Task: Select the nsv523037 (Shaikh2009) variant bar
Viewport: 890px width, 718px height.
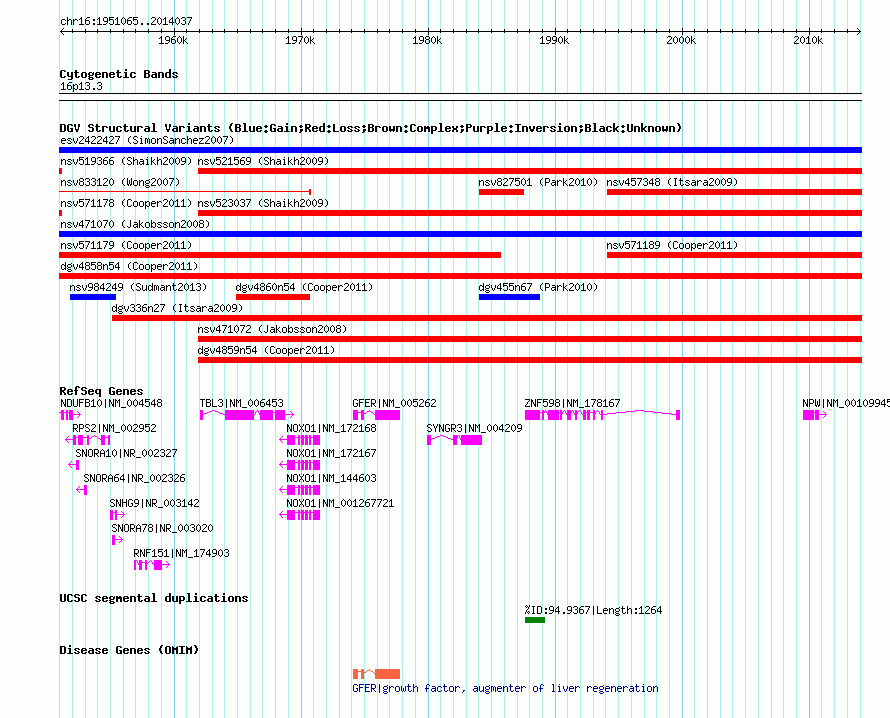Action: (x=530, y=213)
